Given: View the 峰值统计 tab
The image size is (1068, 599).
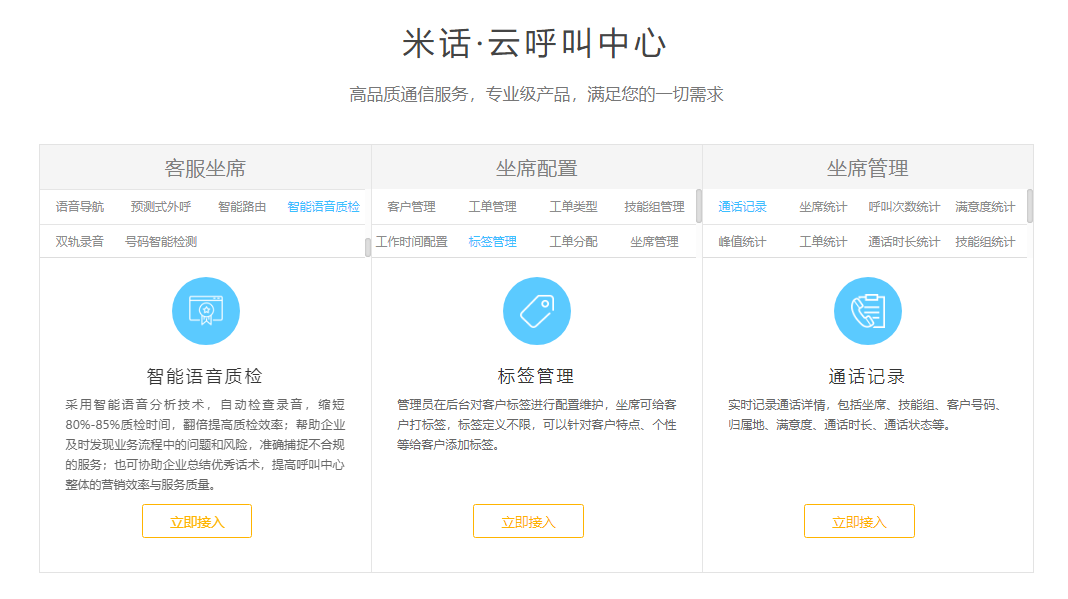Looking at the screenshot, I should (x=742, y=241).
